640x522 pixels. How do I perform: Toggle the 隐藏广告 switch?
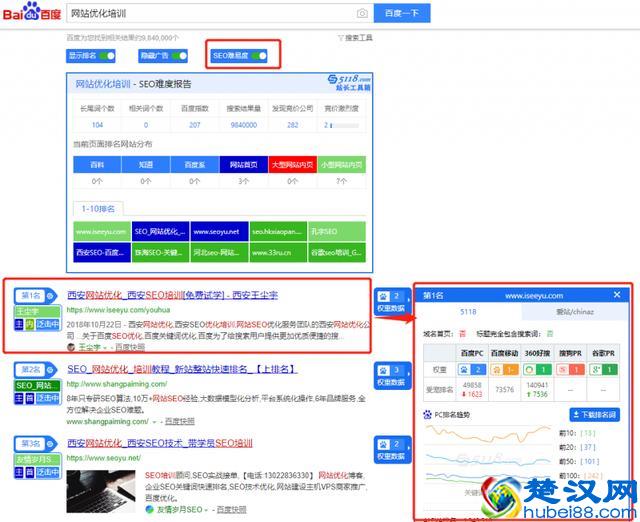[179, 56]
